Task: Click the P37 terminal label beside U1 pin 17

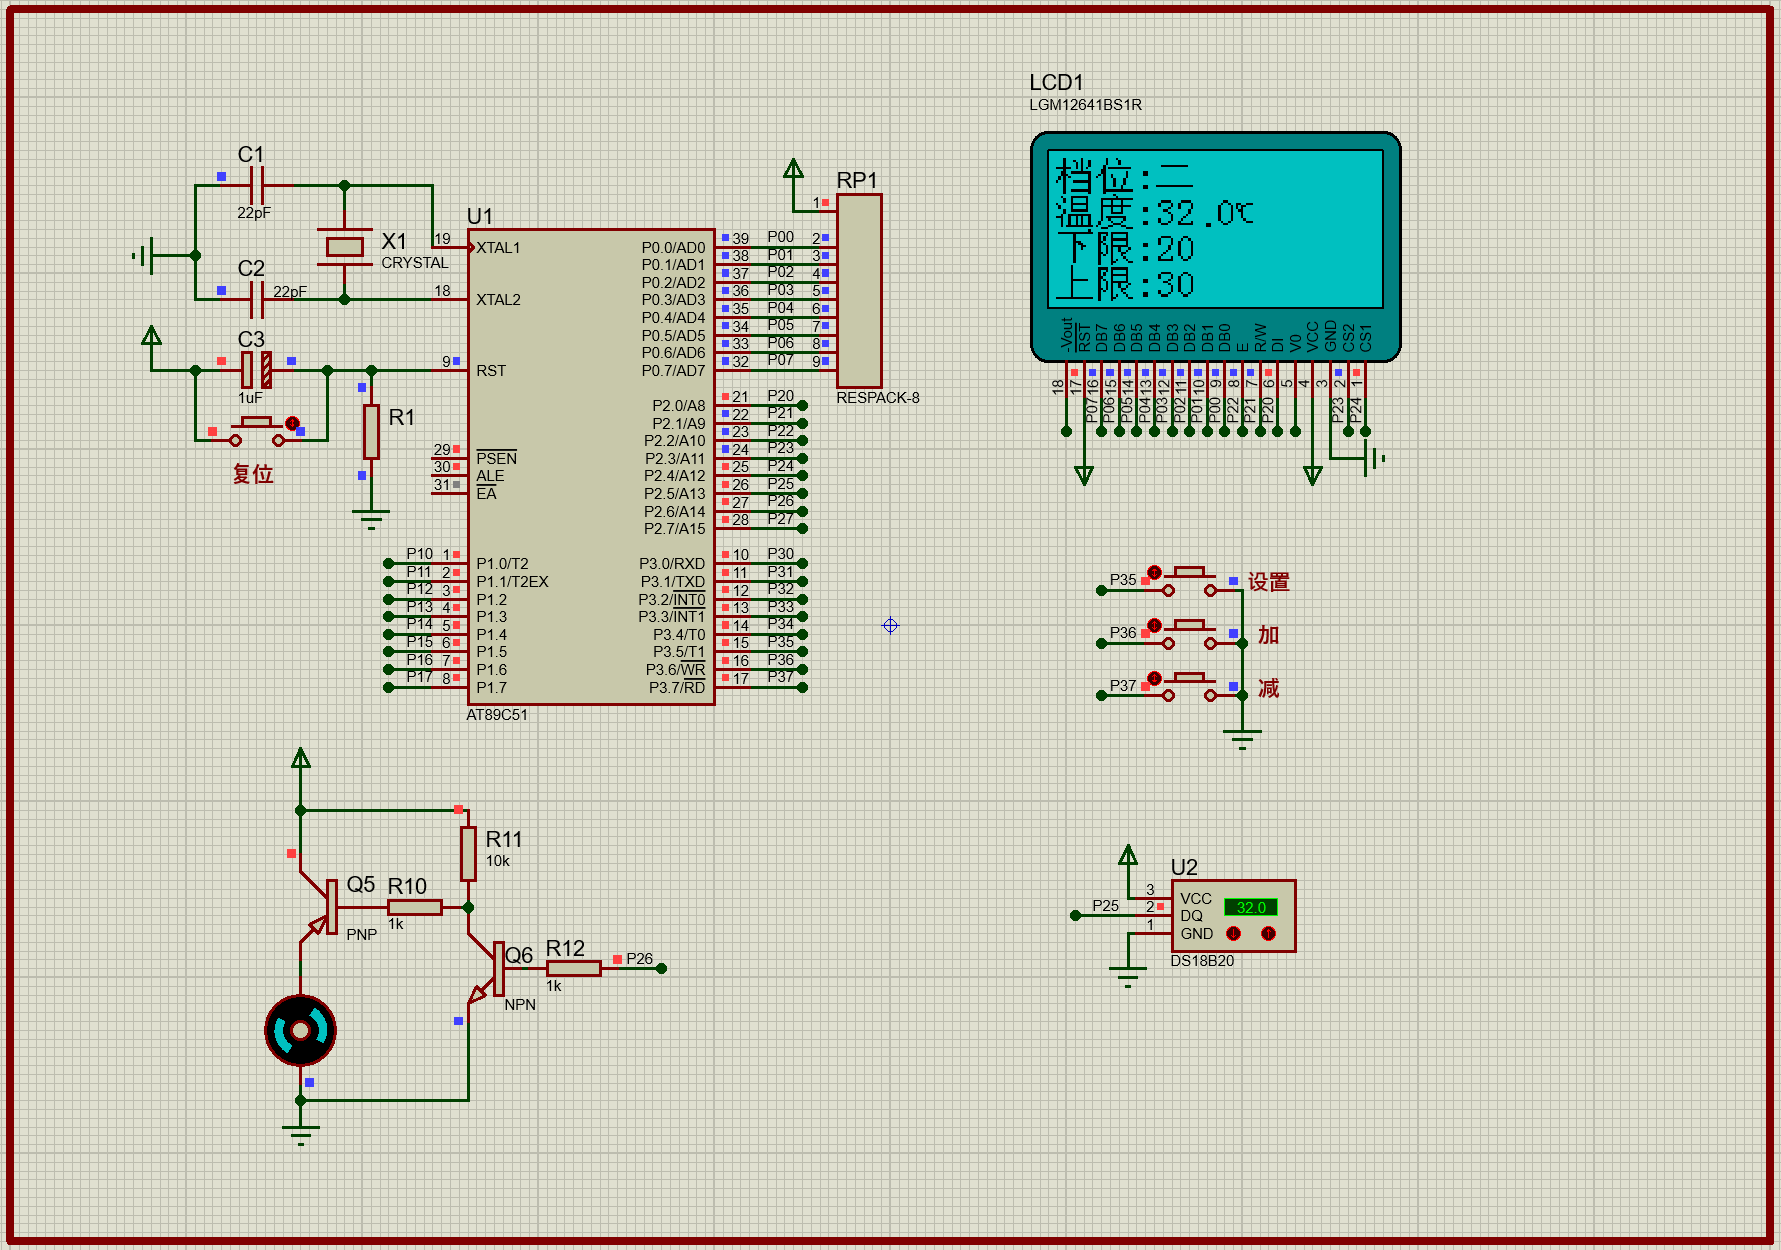Action: point(780,676)
